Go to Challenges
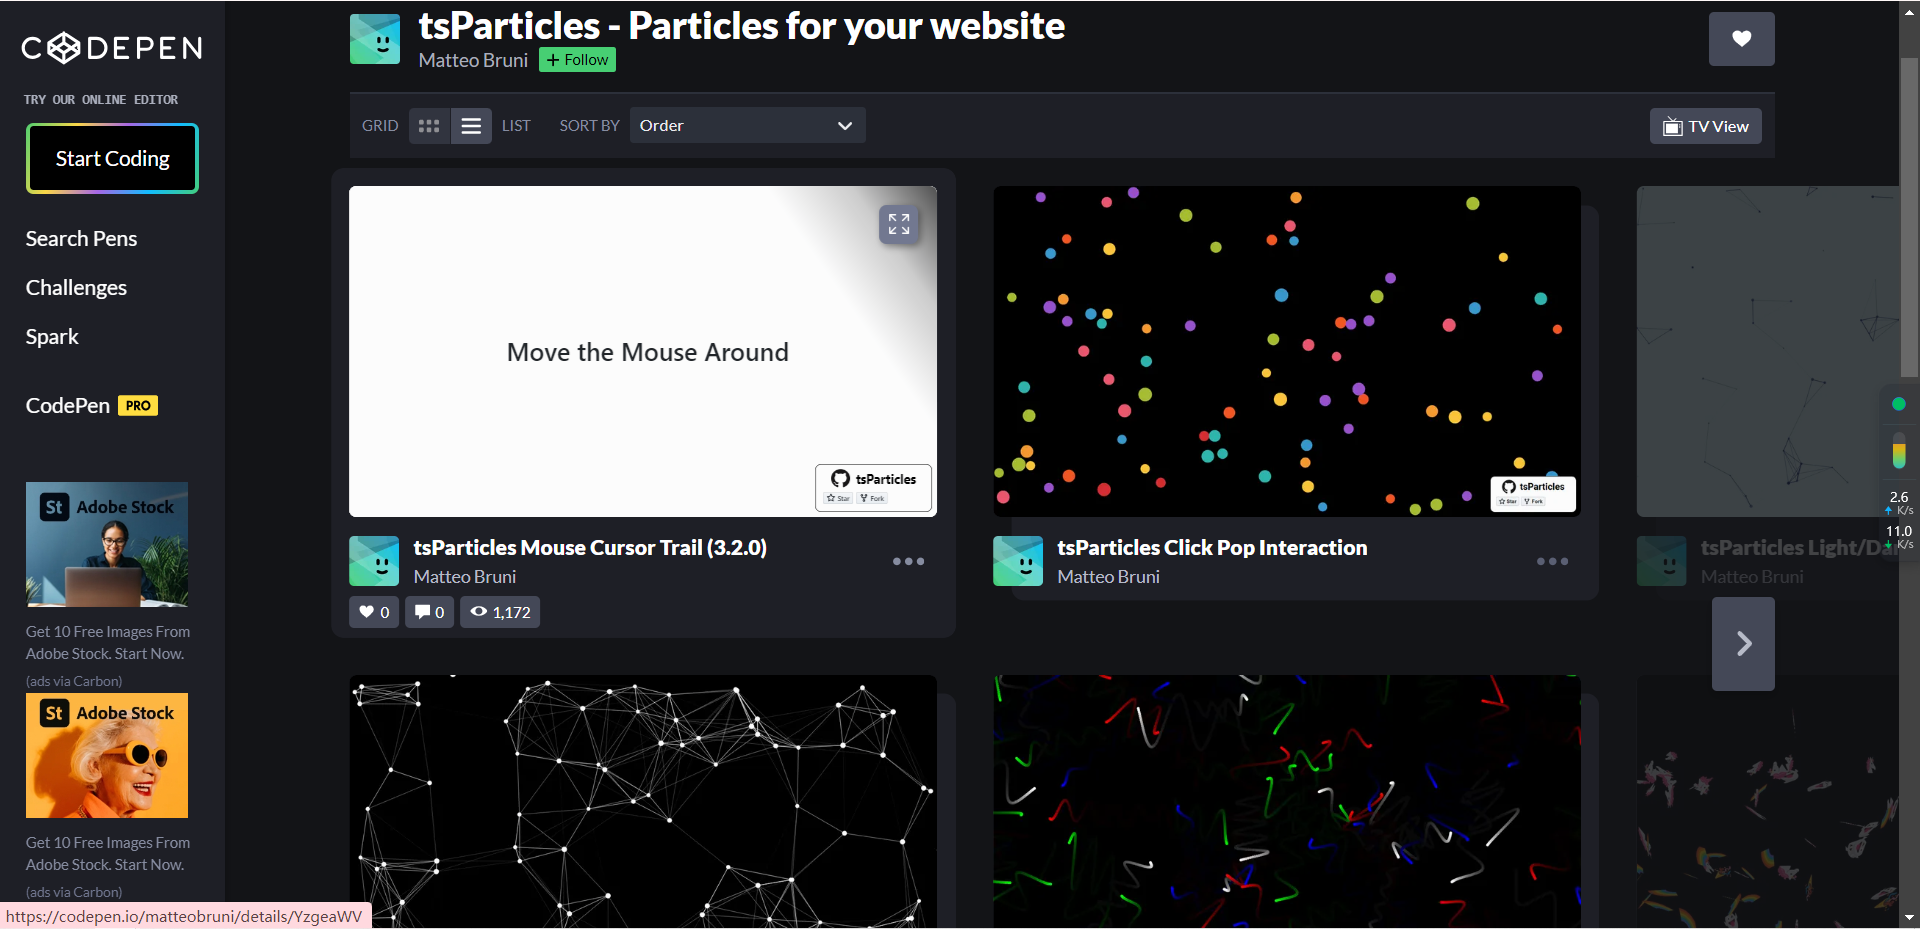 click(76, 288)
